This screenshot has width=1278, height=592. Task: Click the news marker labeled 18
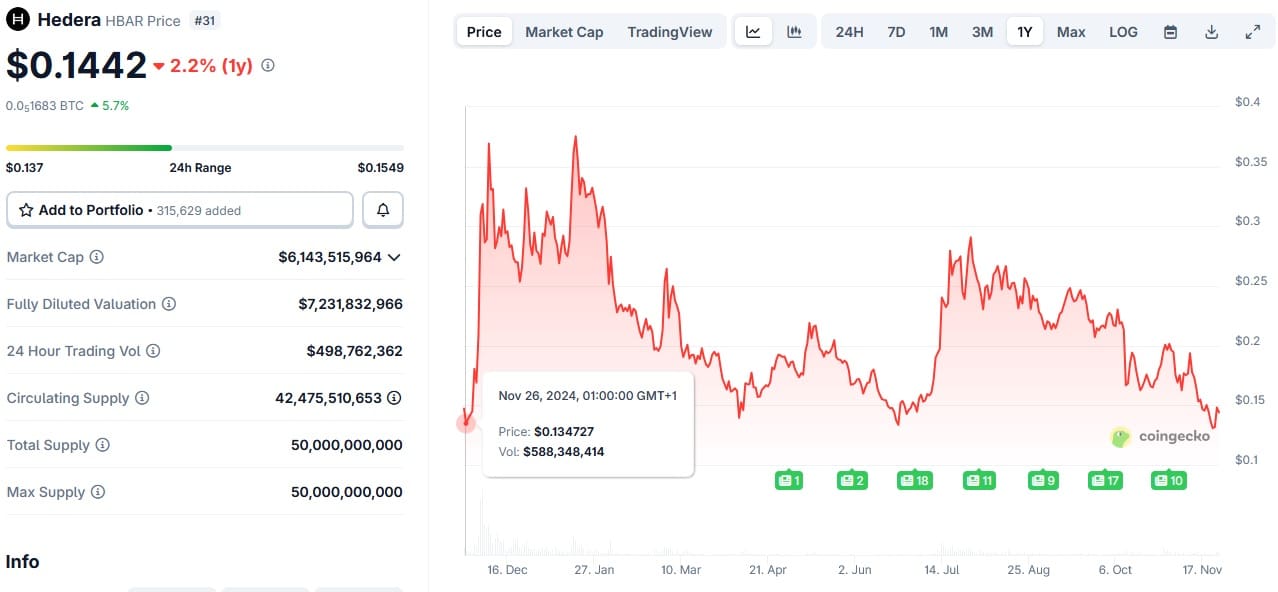pyautogui.click(x=914, y=481)
